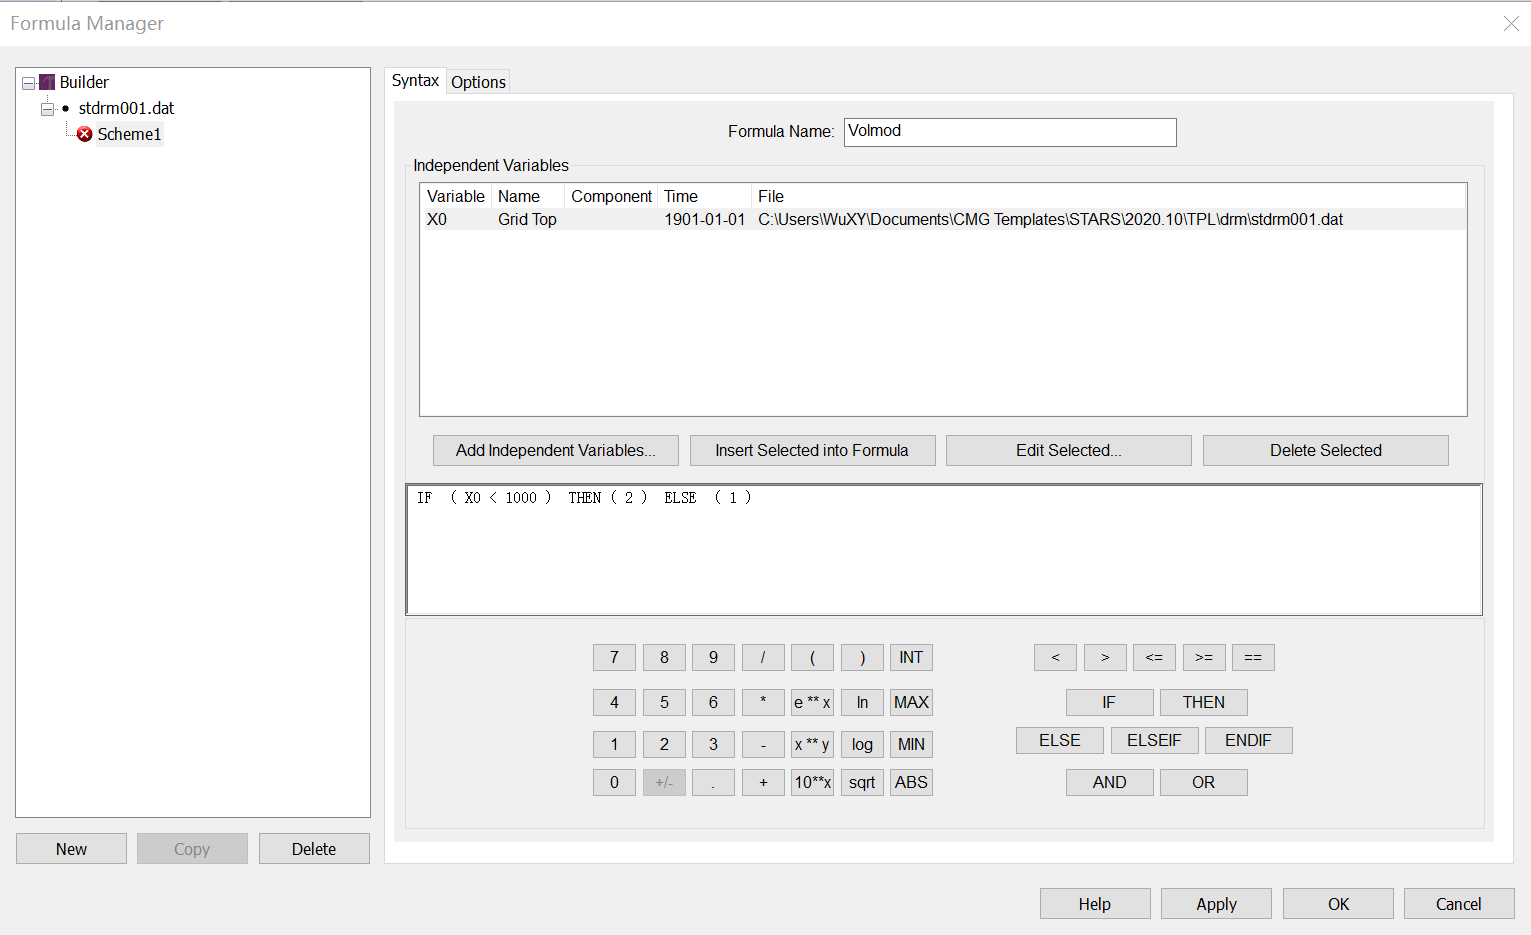Insert the == equality operator
Viewport: 1531px width, 935px height.
point(1253,657)
